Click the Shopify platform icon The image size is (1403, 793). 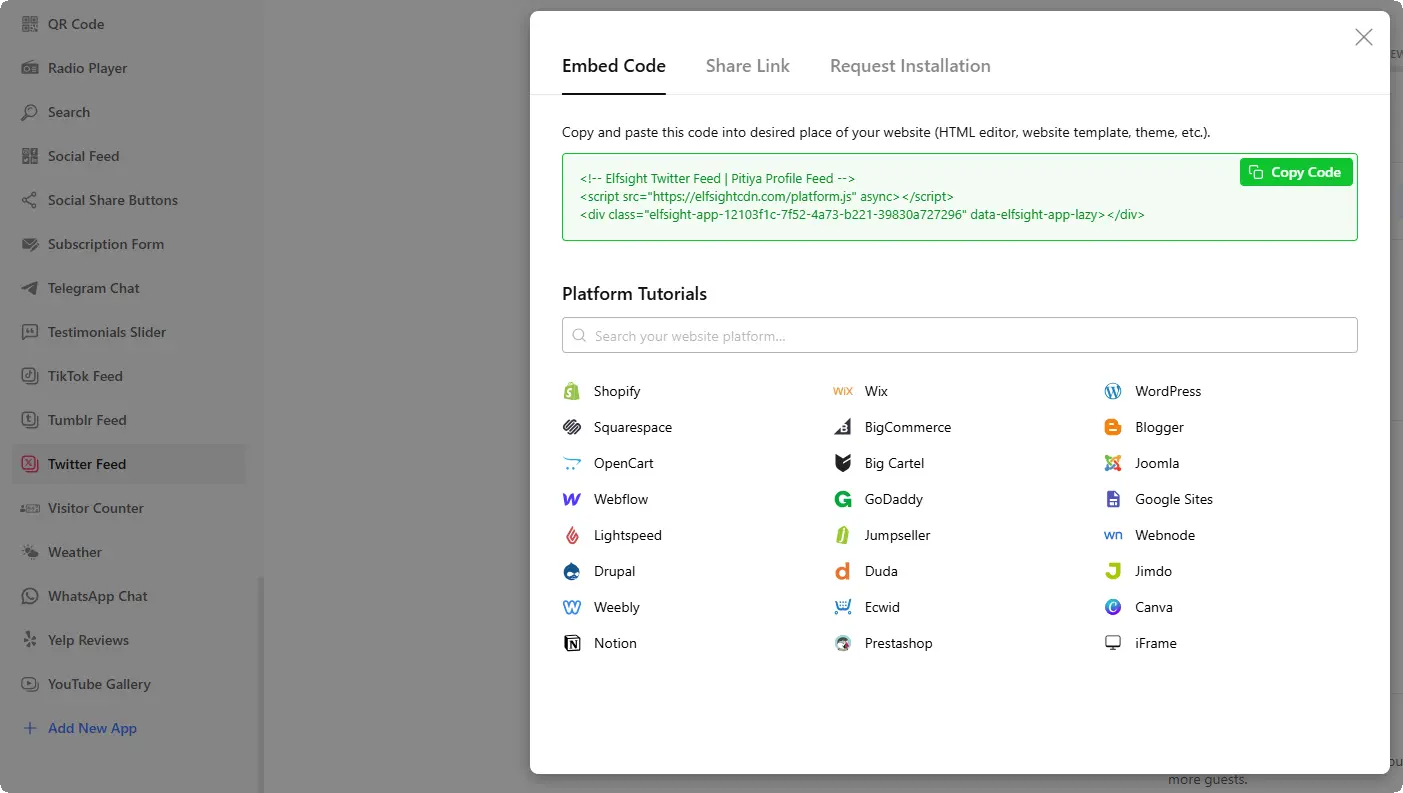572,391
